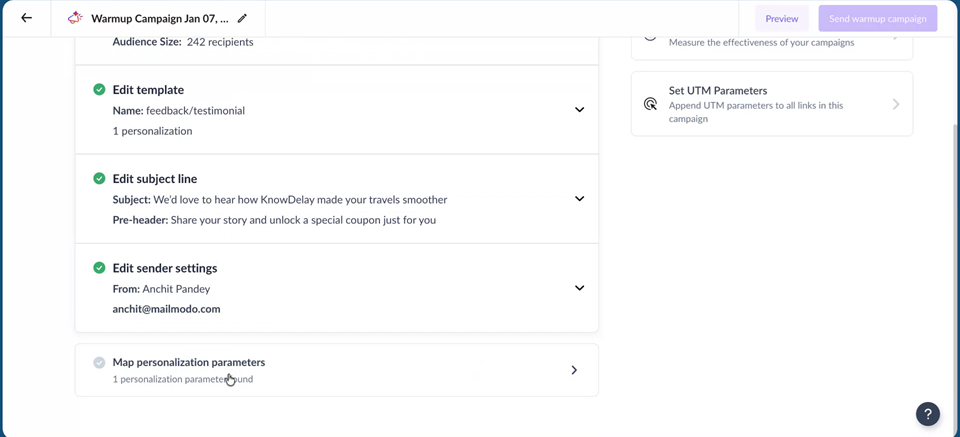
Task: Click the Edit subject line heading
Action: tap(155, 179)
